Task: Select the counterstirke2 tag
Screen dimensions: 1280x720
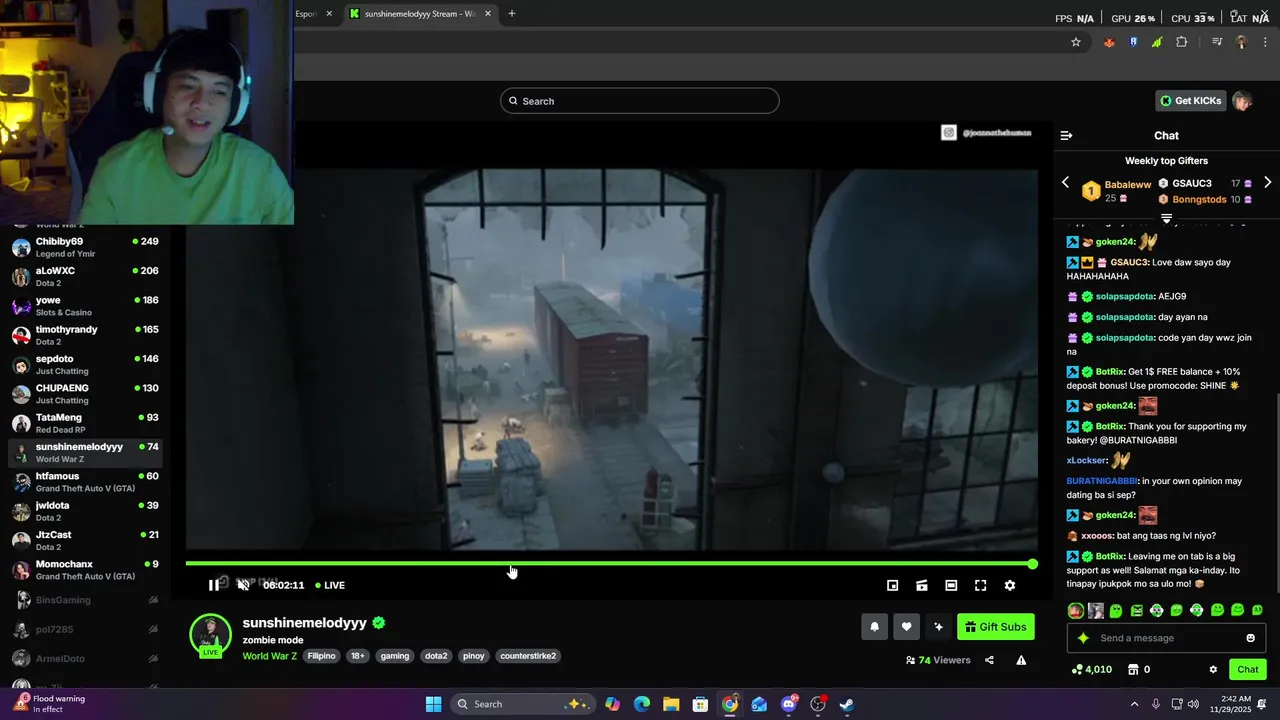Action: (x=528, y=656)
